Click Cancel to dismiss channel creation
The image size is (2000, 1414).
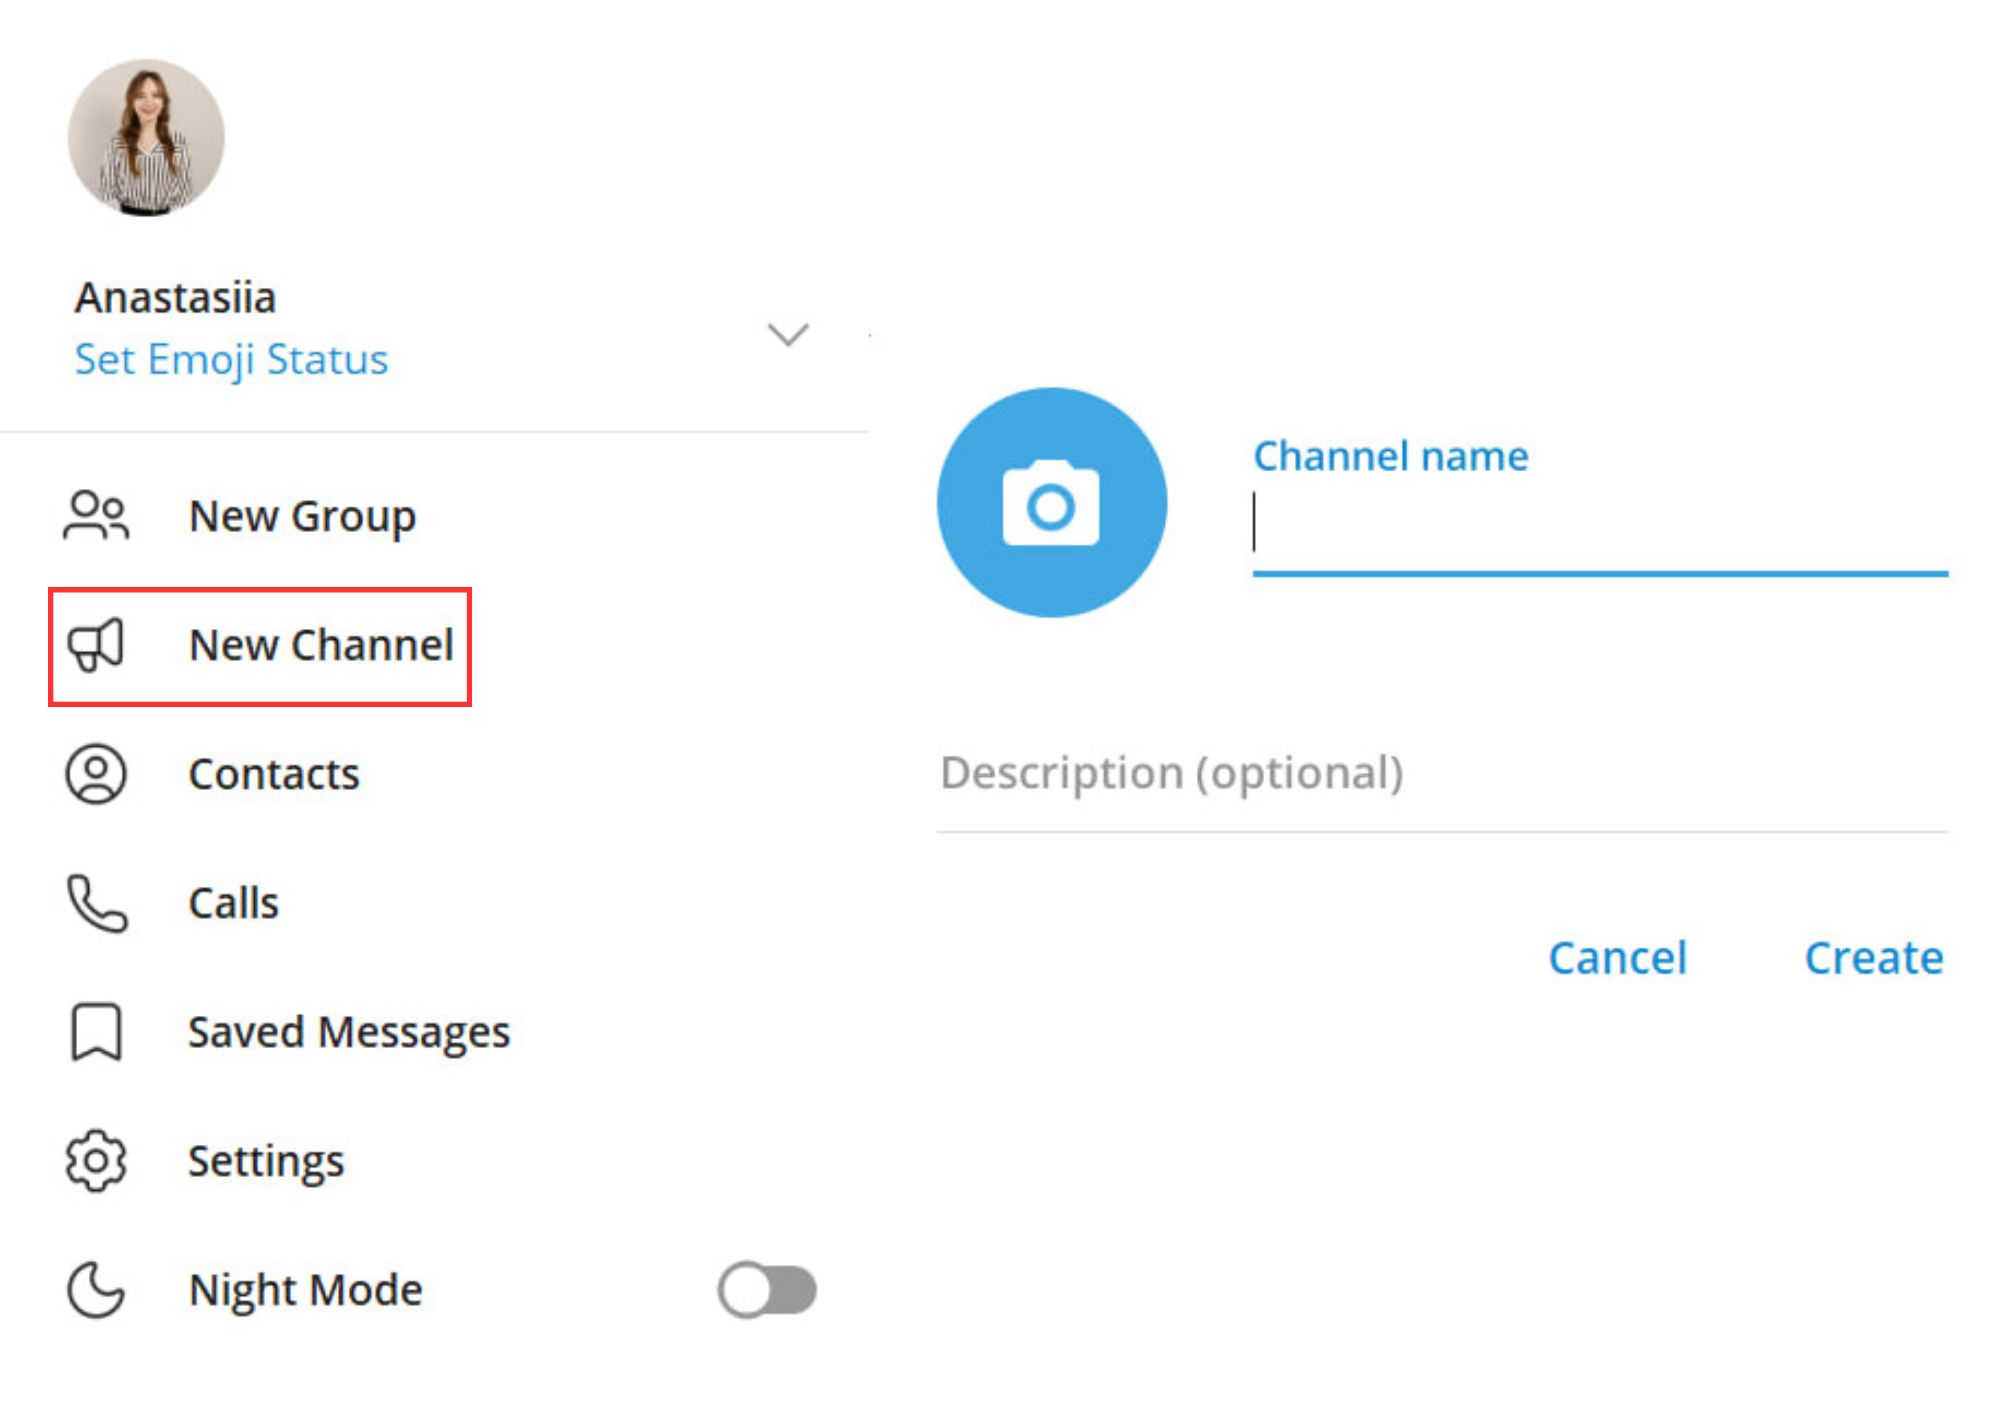pos(1619,957)
